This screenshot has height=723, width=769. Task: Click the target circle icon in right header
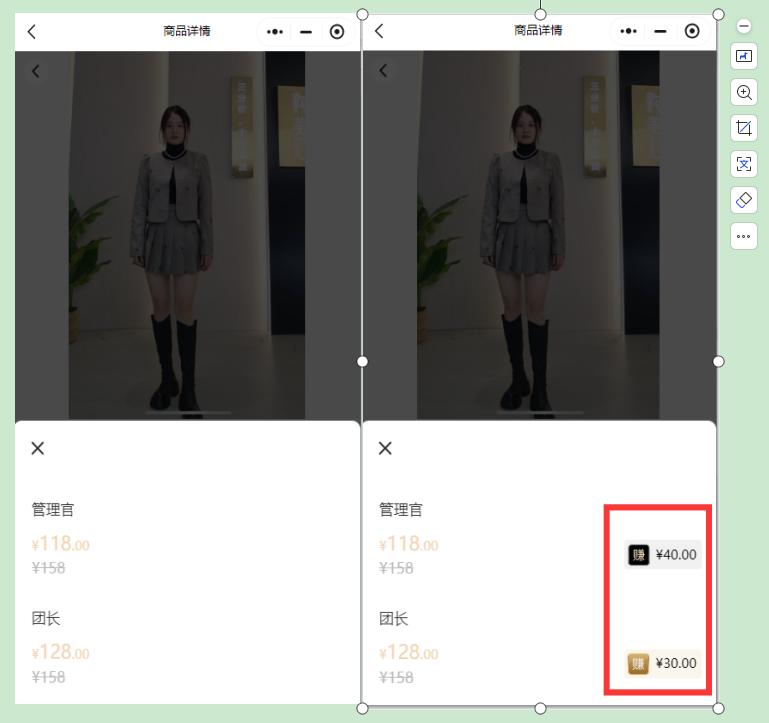click(692, 32)
